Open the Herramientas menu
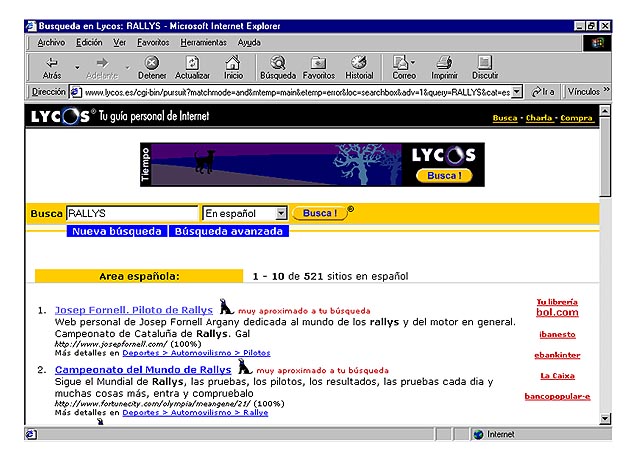 203,42
